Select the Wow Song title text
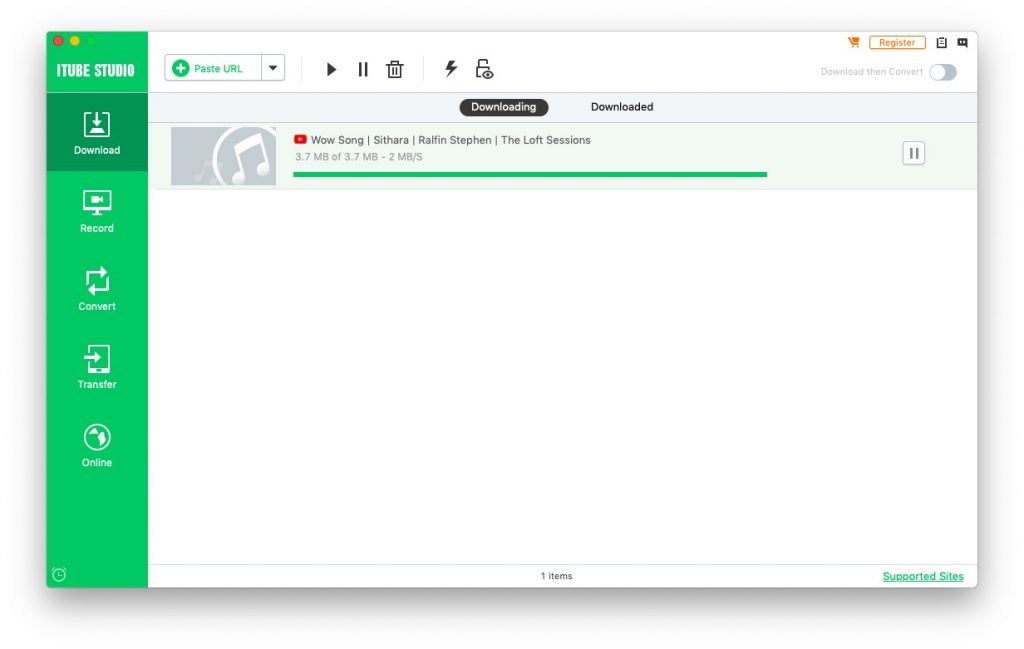This screenshot has width=1024, height=649. point(451,140)
